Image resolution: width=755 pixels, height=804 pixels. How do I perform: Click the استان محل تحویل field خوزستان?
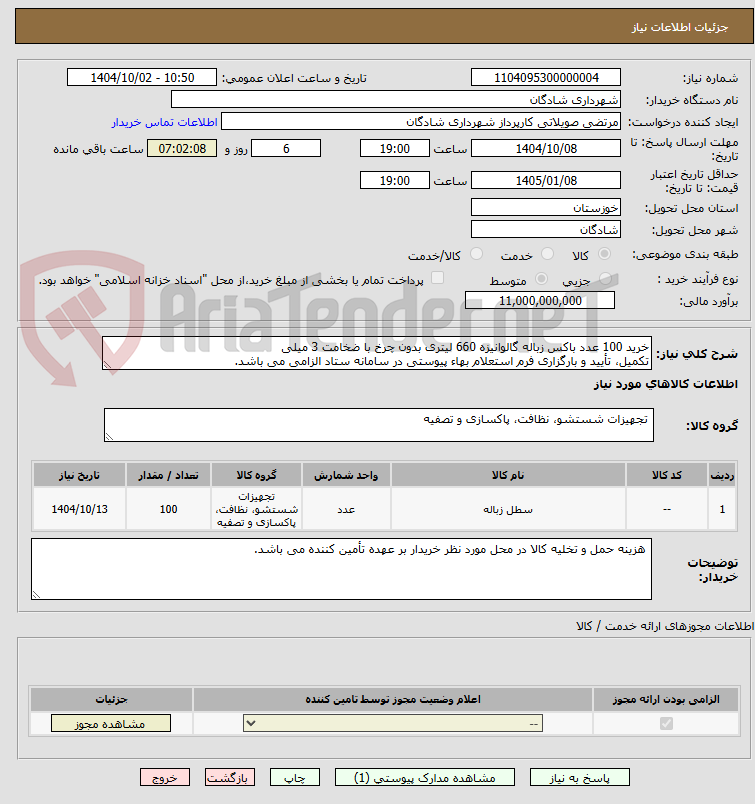546,208
